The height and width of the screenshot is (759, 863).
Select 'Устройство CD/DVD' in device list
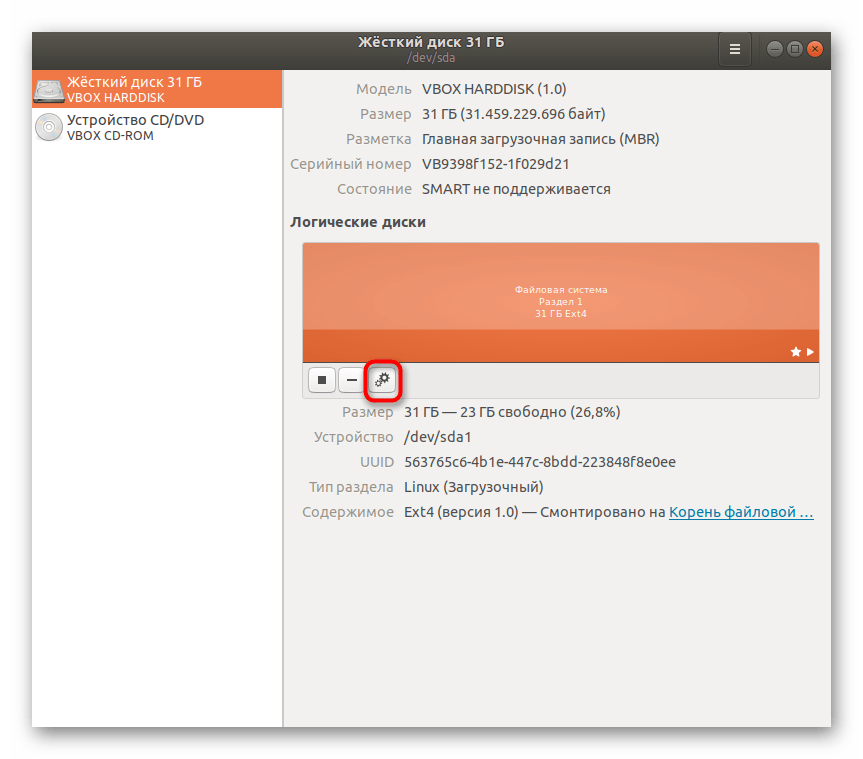click(x=135, y=120)
